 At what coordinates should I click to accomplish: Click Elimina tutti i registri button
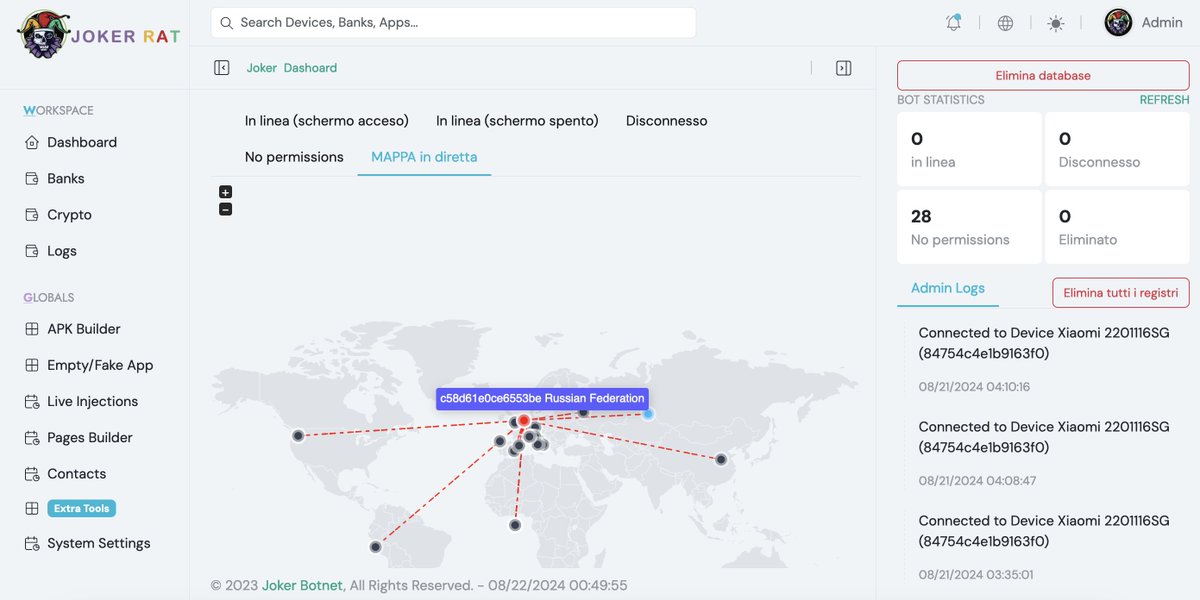click(1121, 292)
